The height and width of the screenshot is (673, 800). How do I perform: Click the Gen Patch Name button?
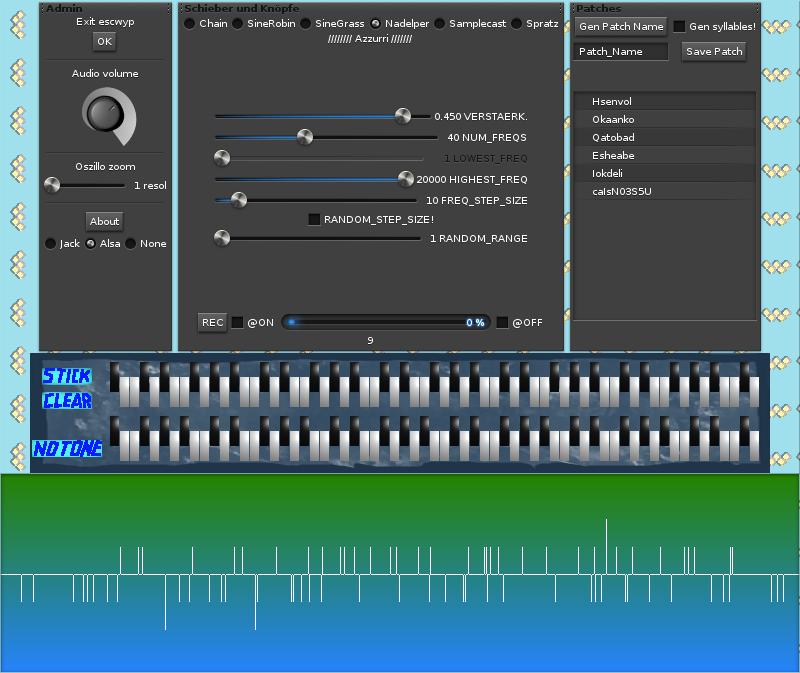tap(620, 27)
